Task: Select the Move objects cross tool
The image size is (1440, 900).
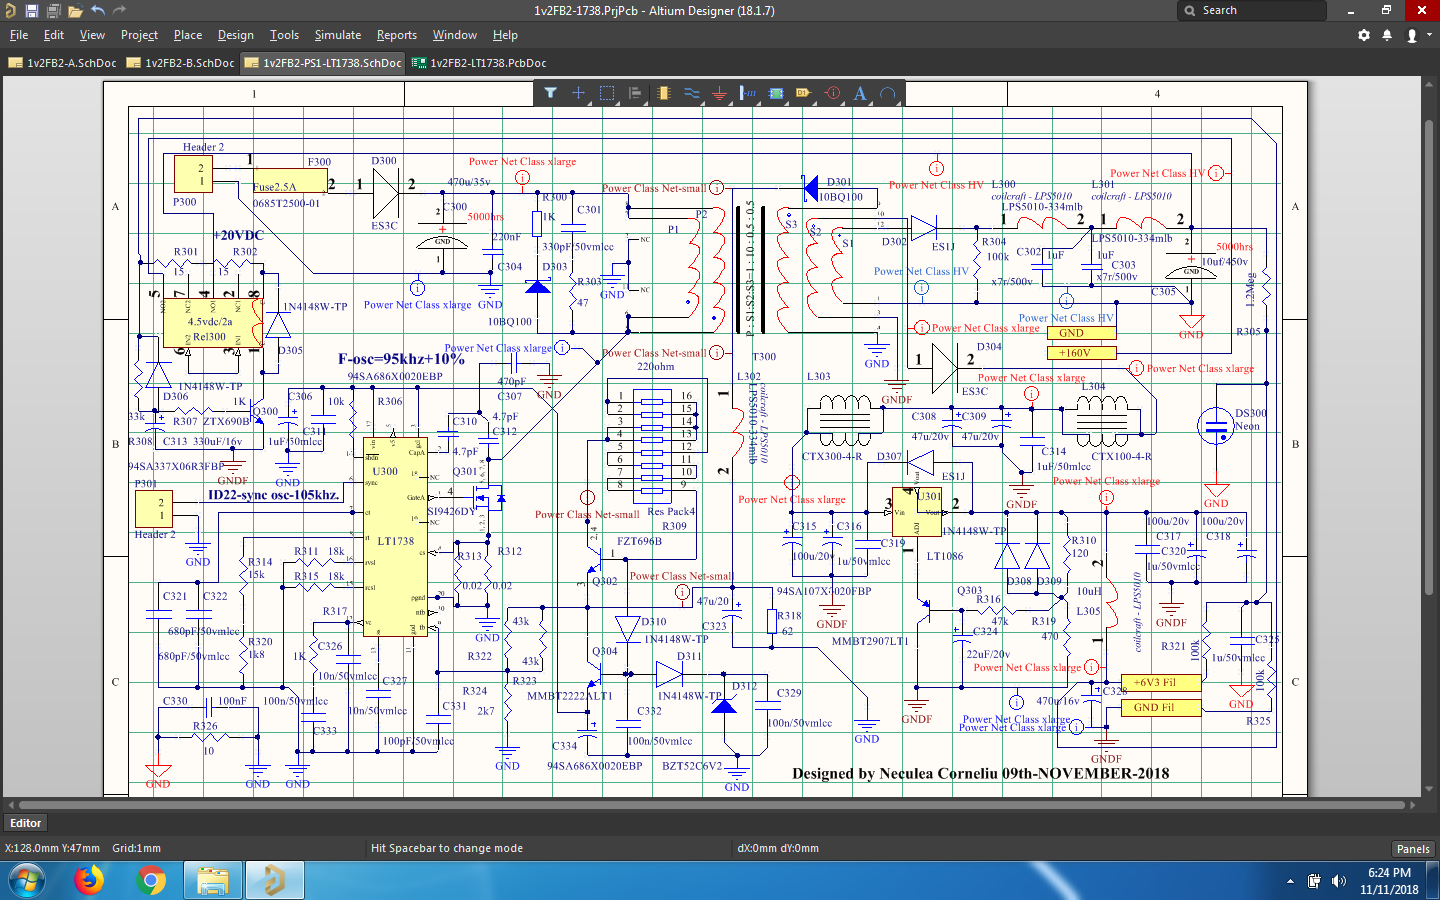Action: (578, 93)
